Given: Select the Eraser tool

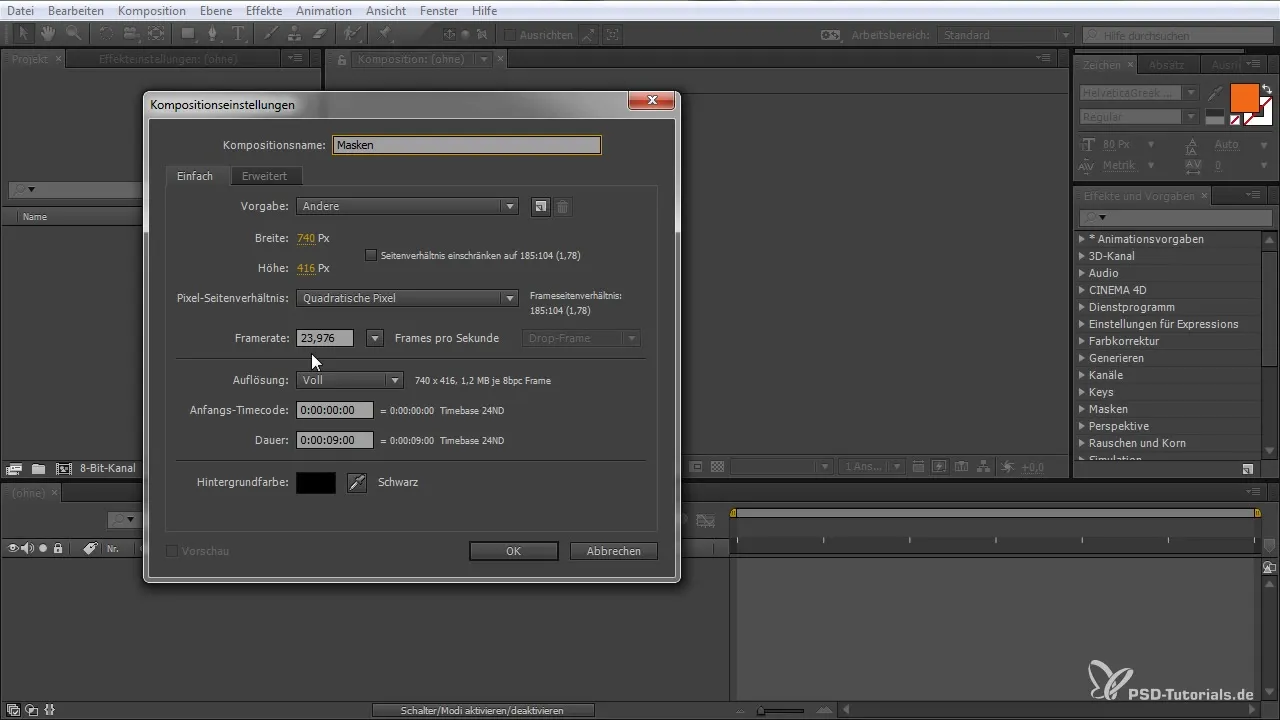Looking at the screenshot, I should click(319, 33).
